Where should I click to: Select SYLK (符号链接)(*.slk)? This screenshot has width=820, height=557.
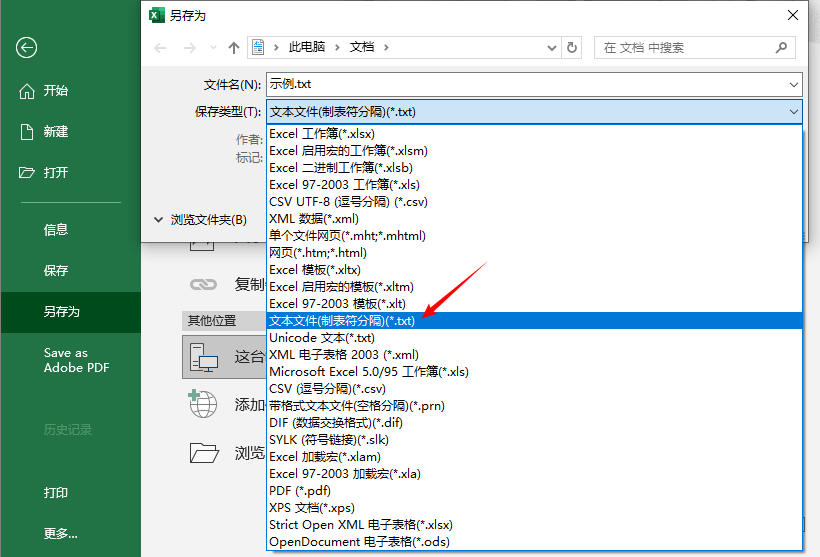534,440
